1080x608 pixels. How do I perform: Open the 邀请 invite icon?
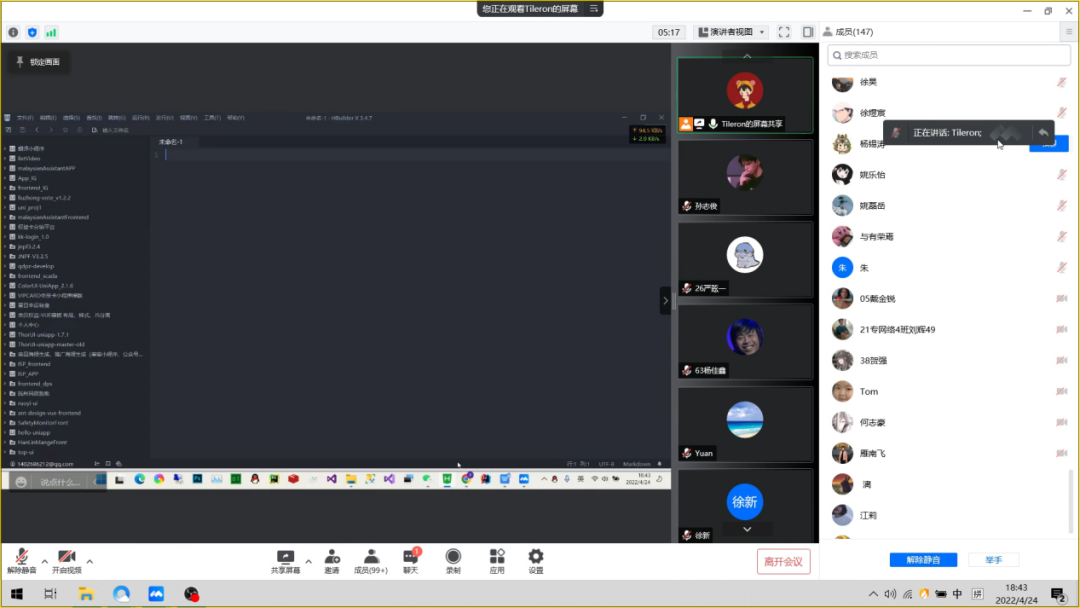coord(331,561)
